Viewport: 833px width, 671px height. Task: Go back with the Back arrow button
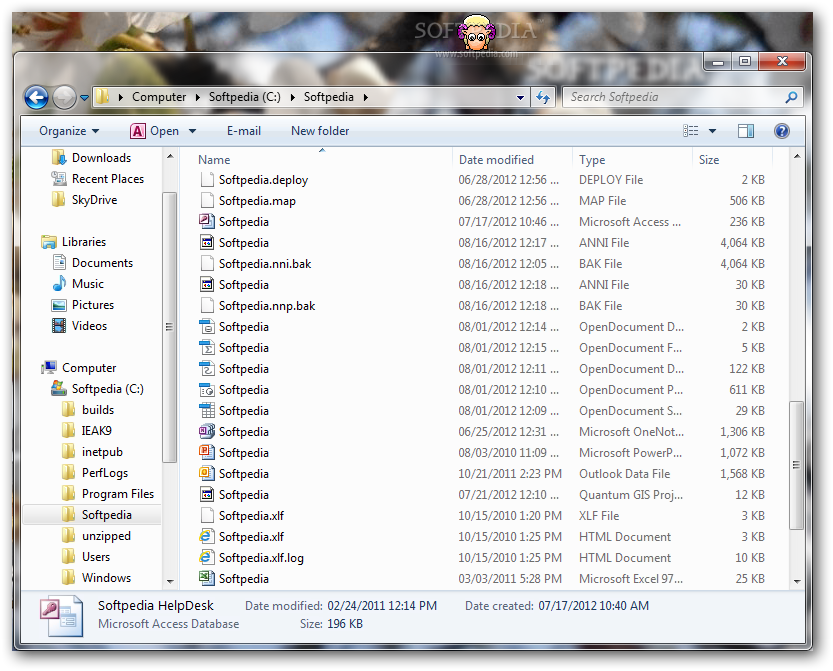point(37,97)
